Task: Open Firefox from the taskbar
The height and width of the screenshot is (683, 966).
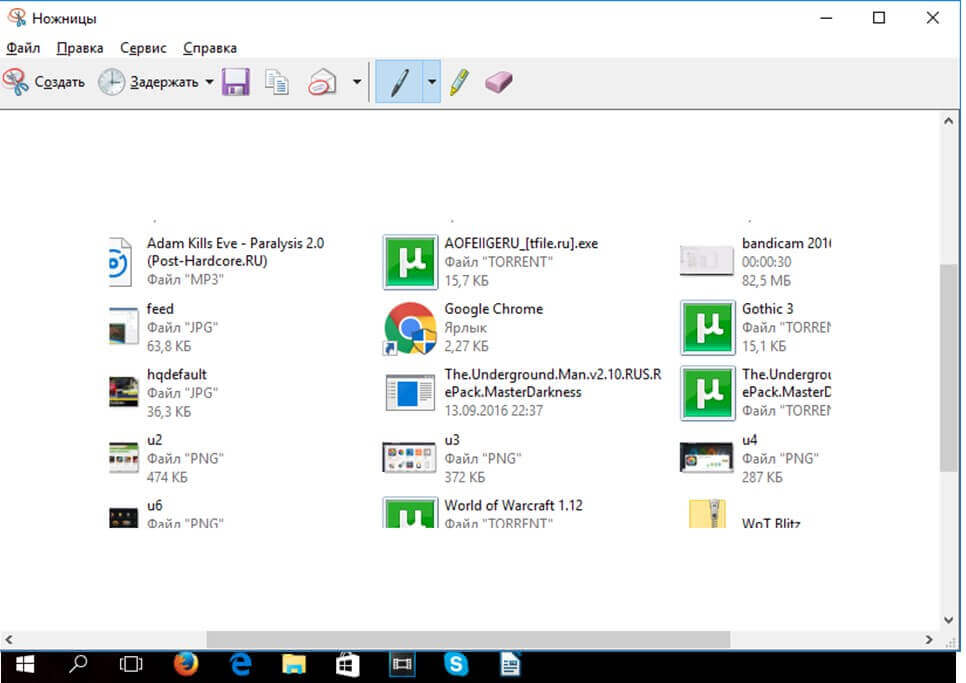Action: click(185, 664)
